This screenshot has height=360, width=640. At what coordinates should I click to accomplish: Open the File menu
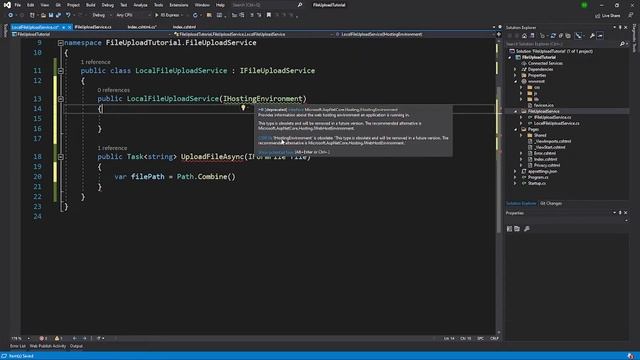(18, 5)
